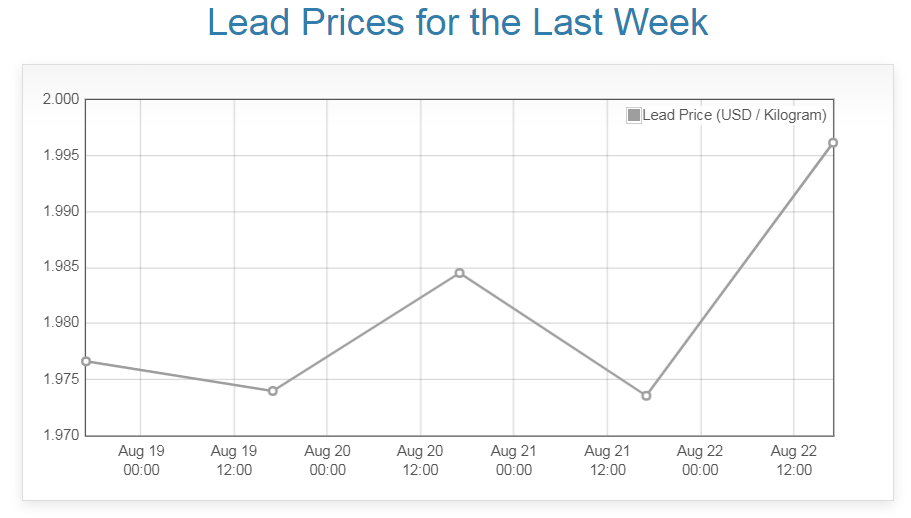Click the 1.980 price axis label

[60, 323]
